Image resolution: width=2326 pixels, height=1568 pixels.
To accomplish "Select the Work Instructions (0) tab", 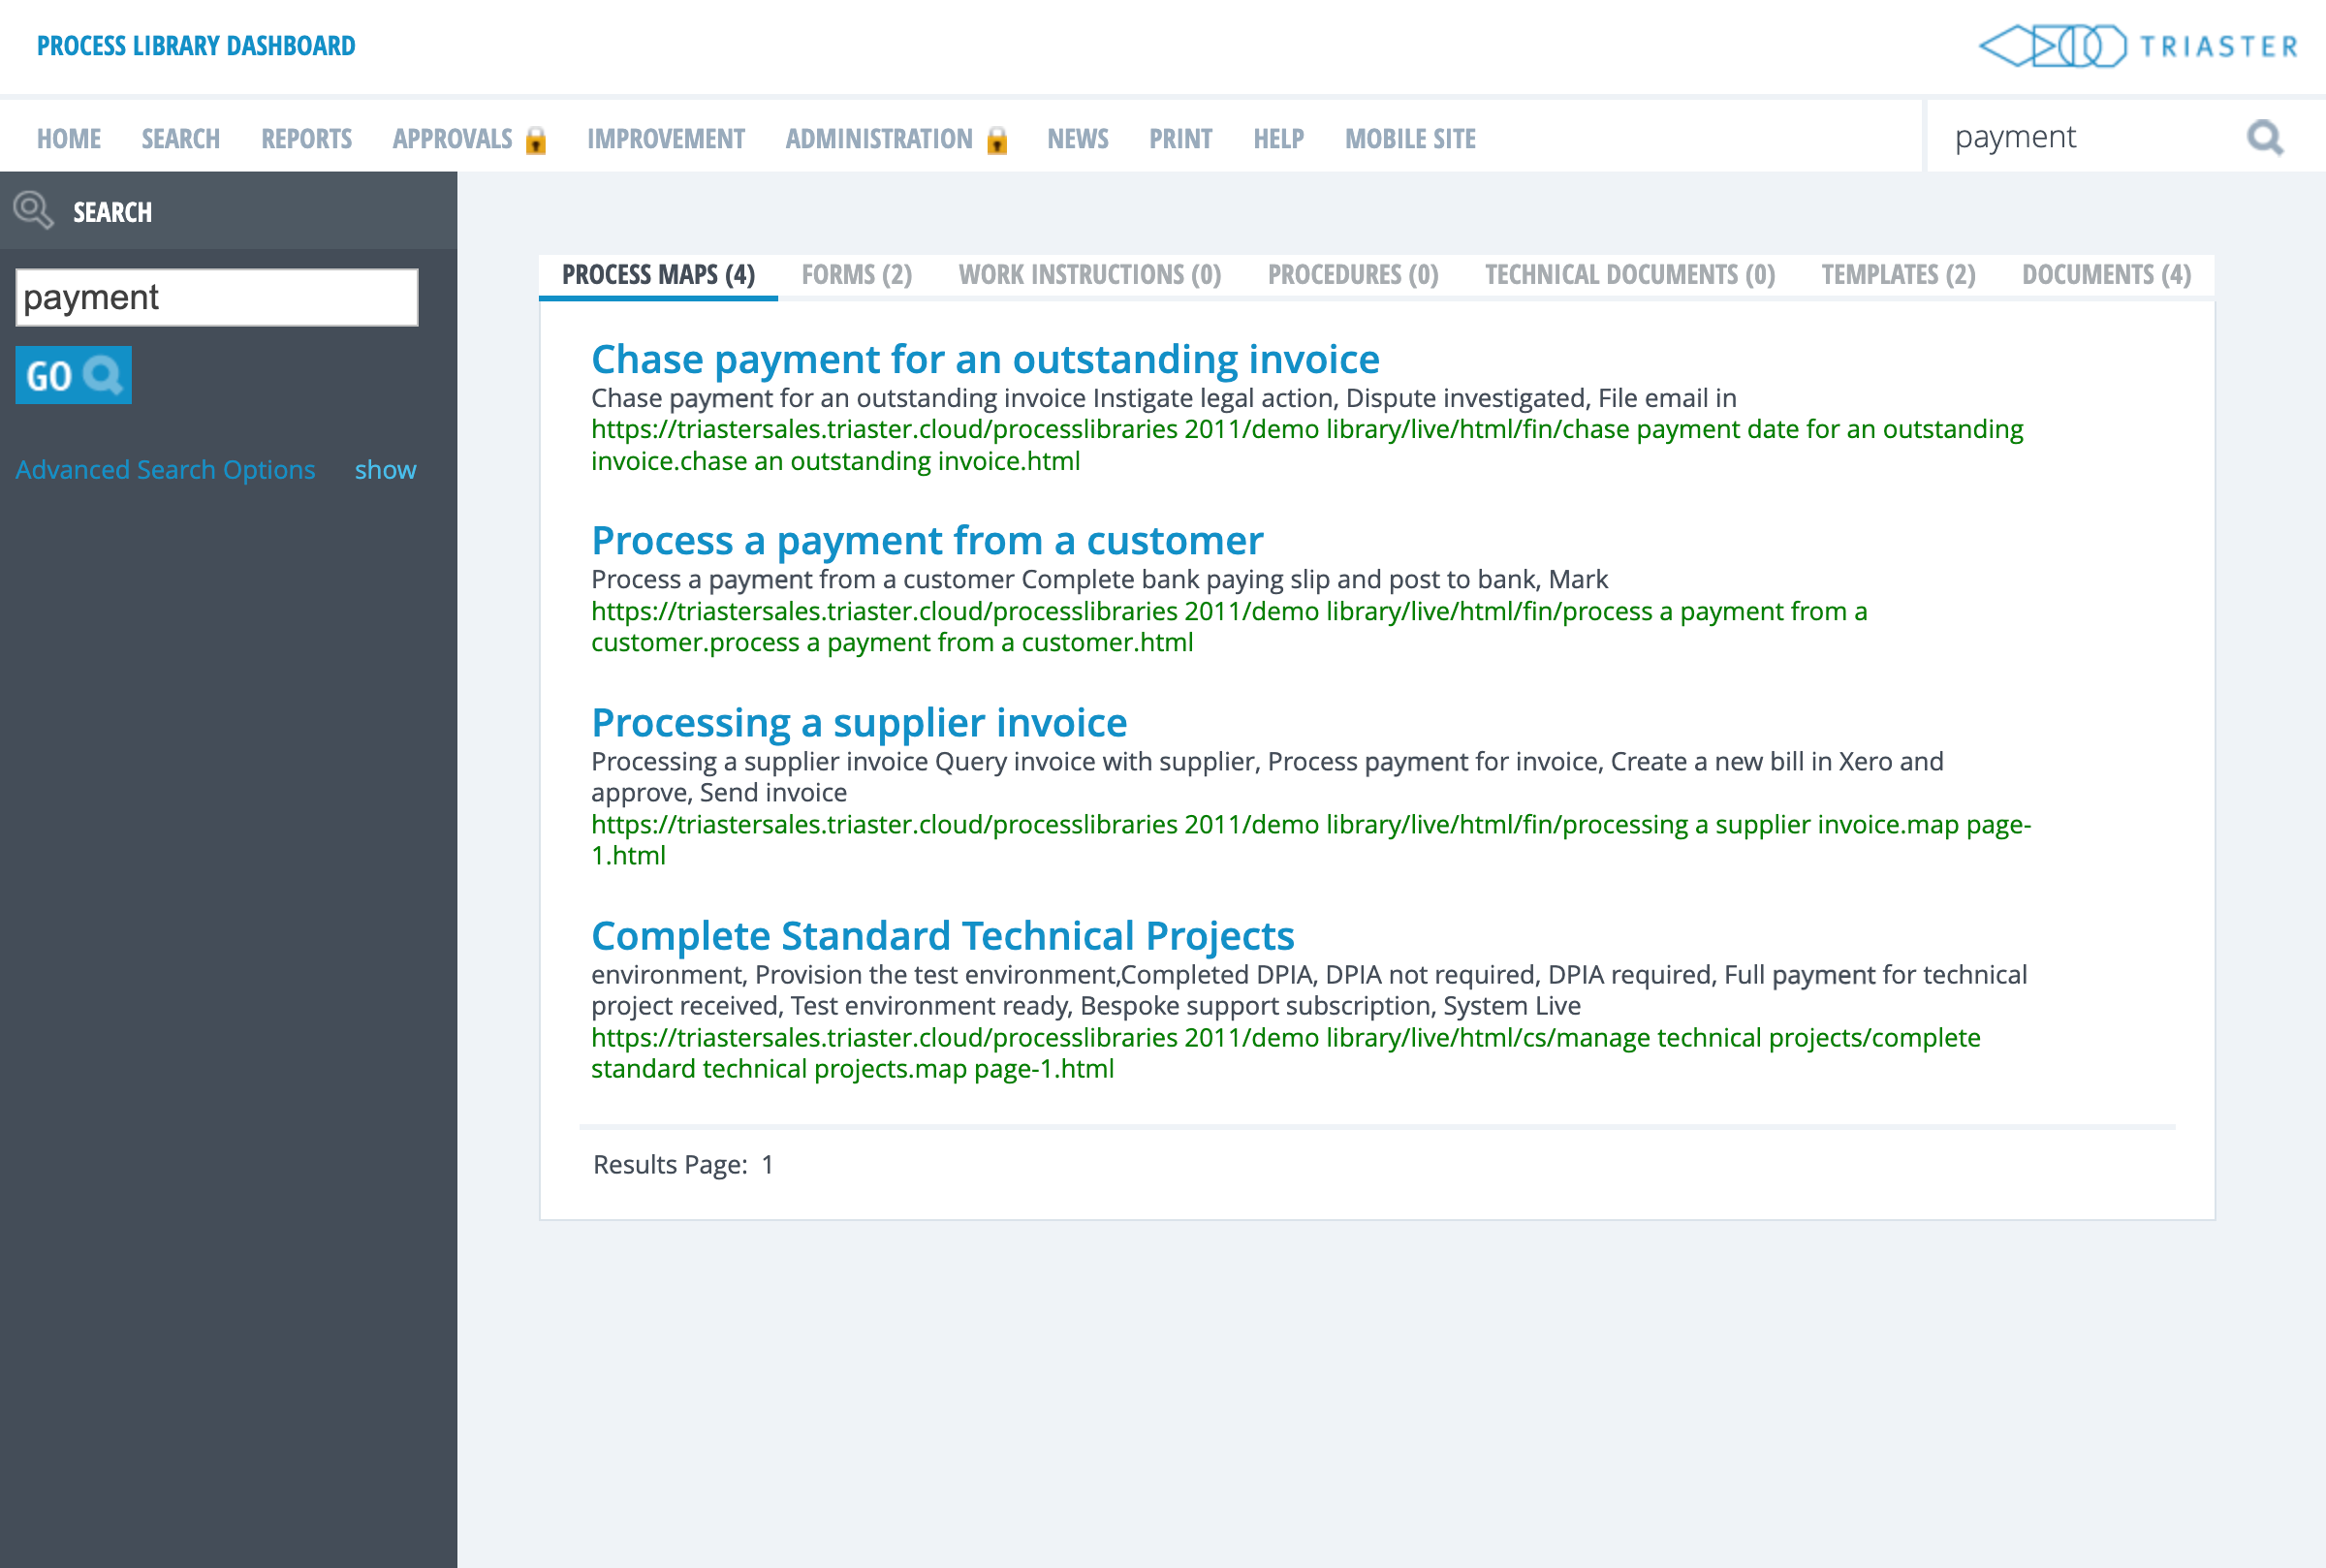I will (x=1089, y=275).
